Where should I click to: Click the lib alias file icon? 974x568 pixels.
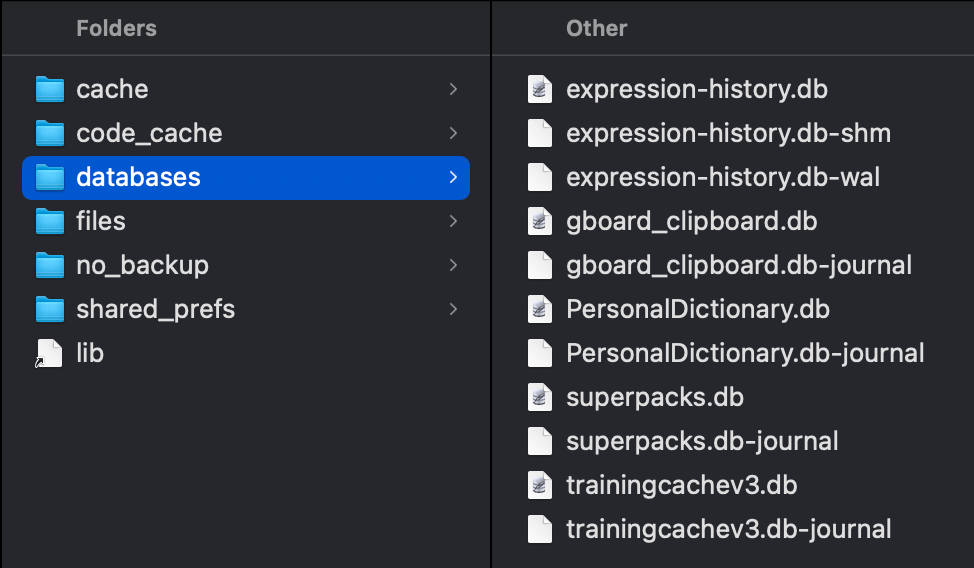click(x=49, y=354)
